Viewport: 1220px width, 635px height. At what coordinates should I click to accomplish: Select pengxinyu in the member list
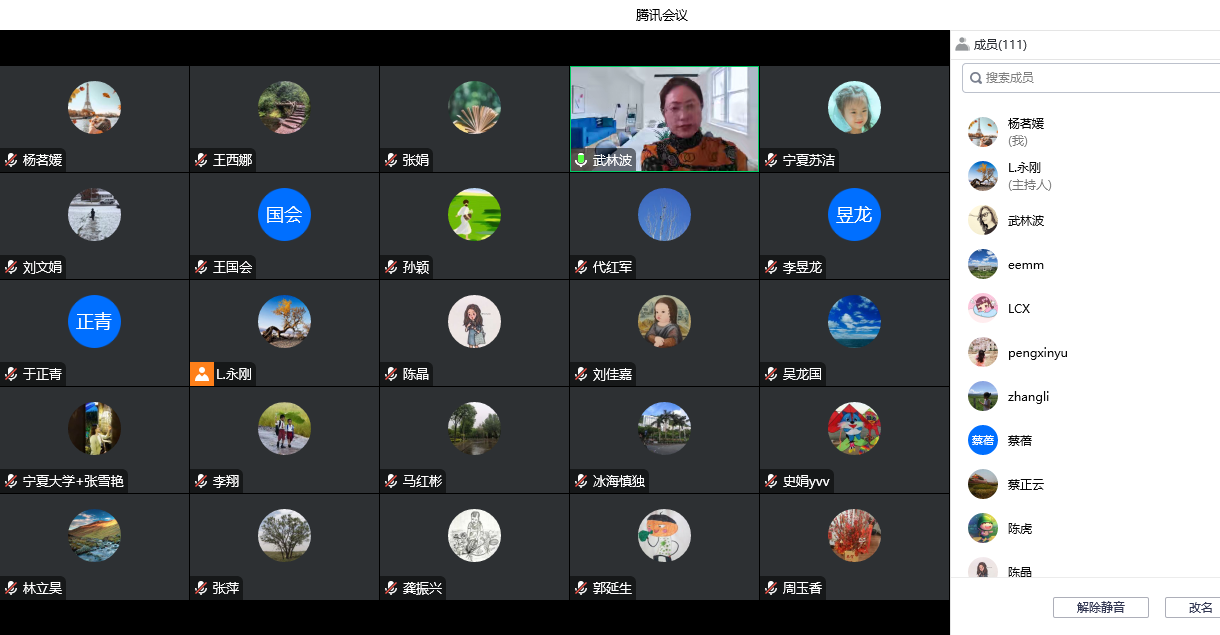click(1037, 352)
